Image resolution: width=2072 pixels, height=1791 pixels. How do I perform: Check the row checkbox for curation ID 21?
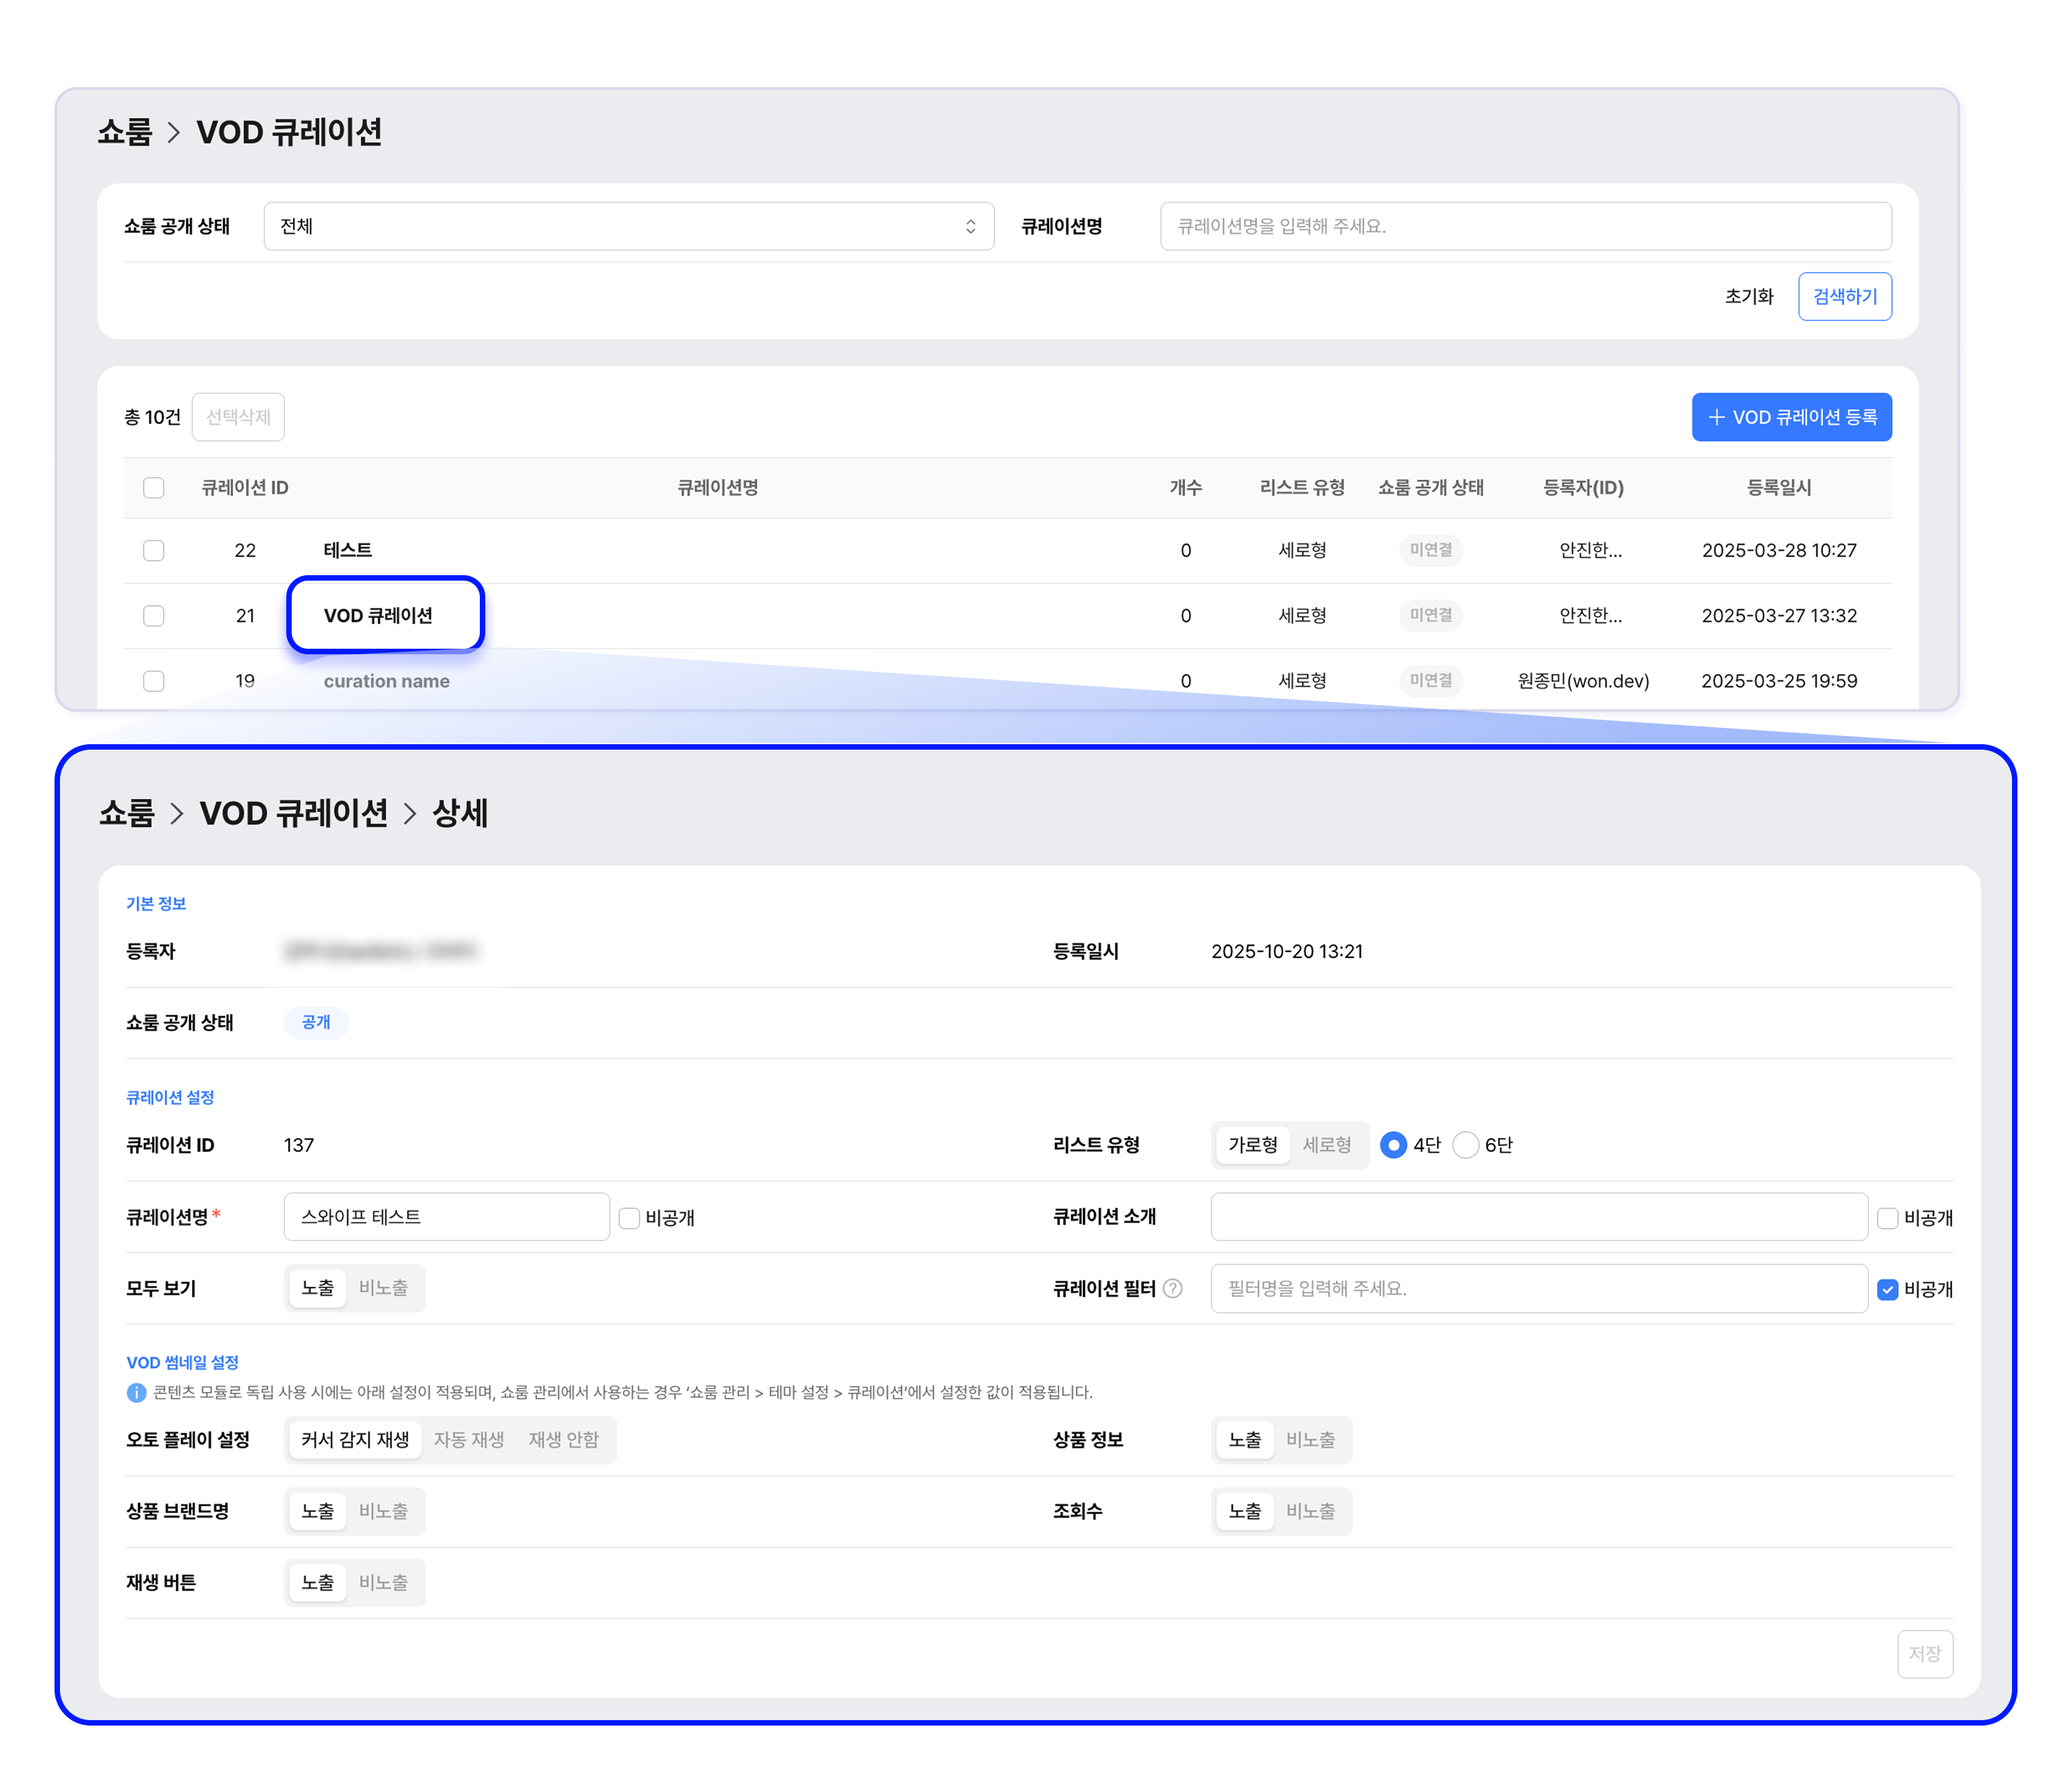(153, 616)
